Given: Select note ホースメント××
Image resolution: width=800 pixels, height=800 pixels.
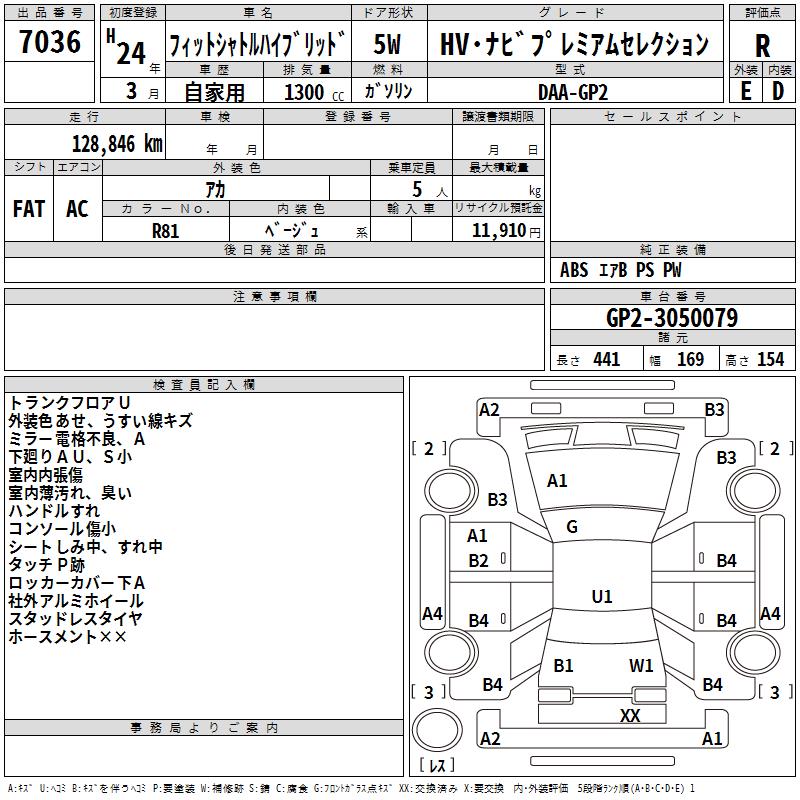Looking at the screenshot, I should [x=67, y=637].
